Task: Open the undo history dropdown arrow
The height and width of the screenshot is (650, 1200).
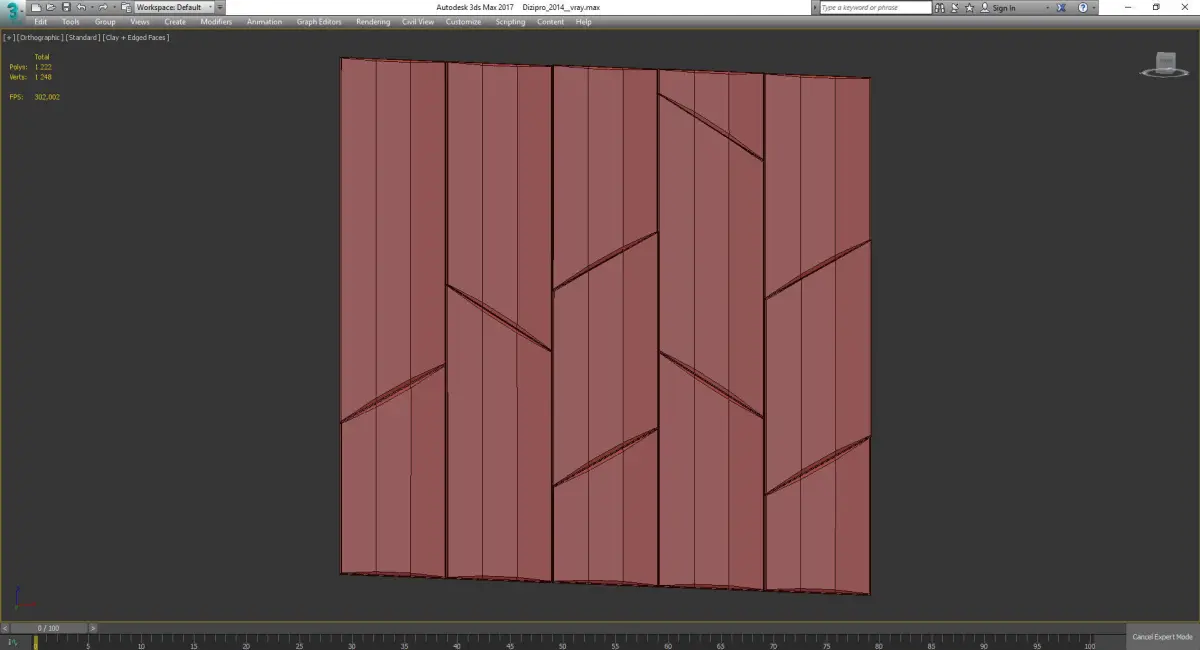Action: pos(92,7)
